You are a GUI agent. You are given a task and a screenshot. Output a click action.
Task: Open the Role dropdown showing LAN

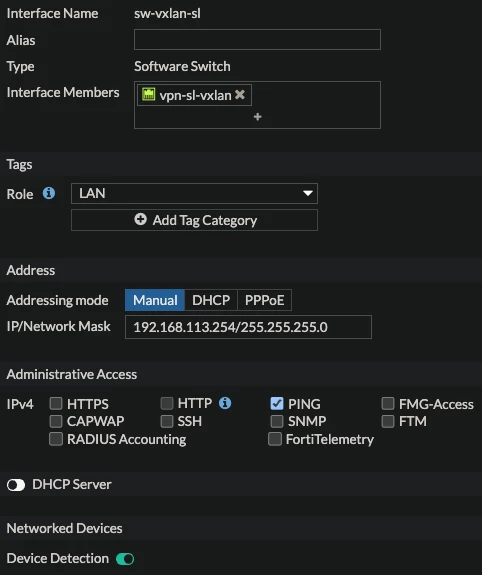(x=194, y=193)
